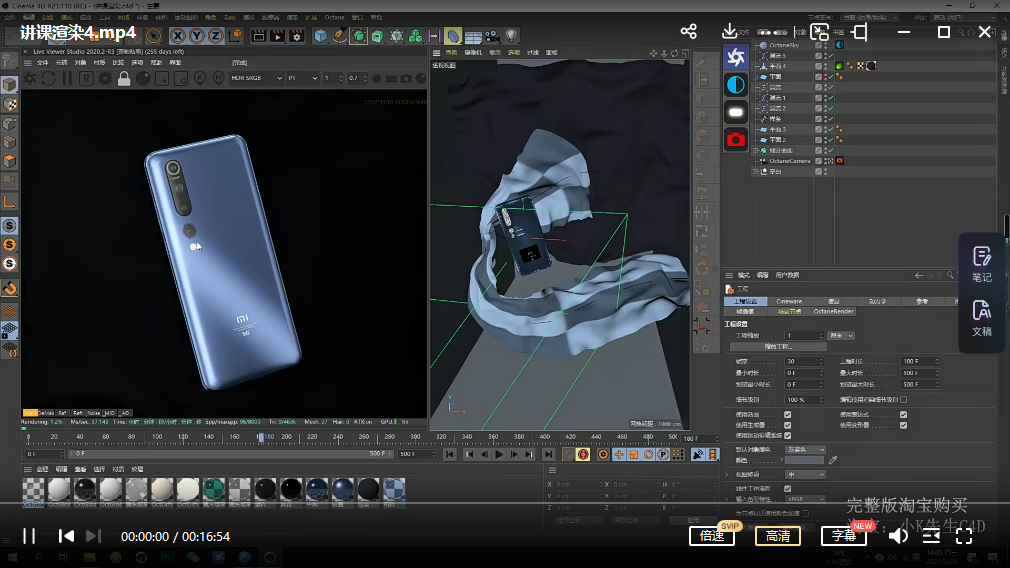This screenshot has height=568, width=1010.
Task: Select OctaneSky in the object manager
Action: 784,45
